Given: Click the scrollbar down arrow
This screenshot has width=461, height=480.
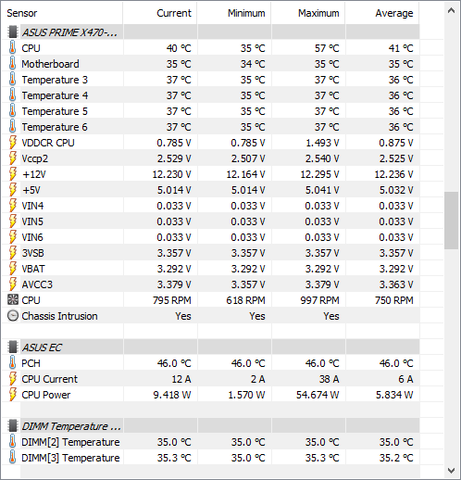Looking at the screenshot, I should 451,470.
